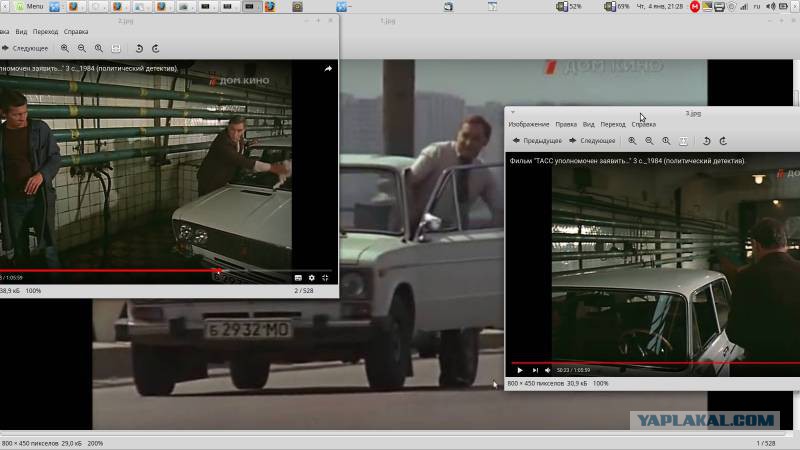Open Вид menu in 3.jpg window

pos(588,124)
